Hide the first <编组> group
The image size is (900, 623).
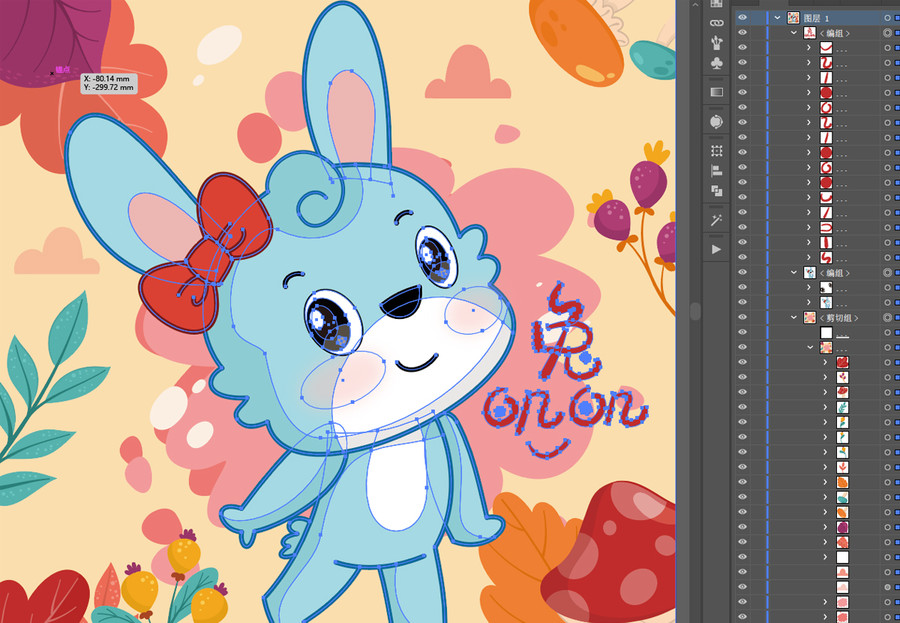(742, 33)
